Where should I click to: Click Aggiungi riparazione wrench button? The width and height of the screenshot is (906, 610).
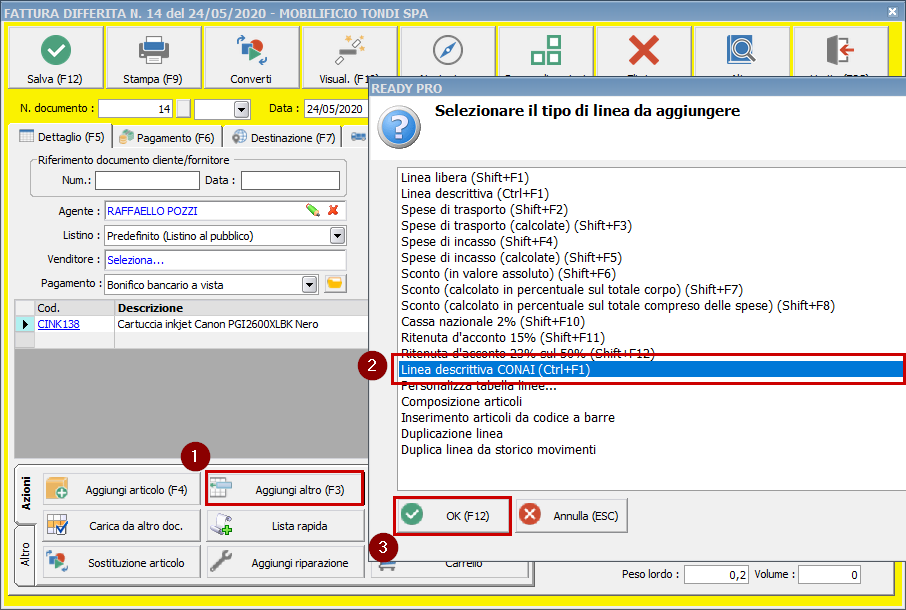coord(285,562)
